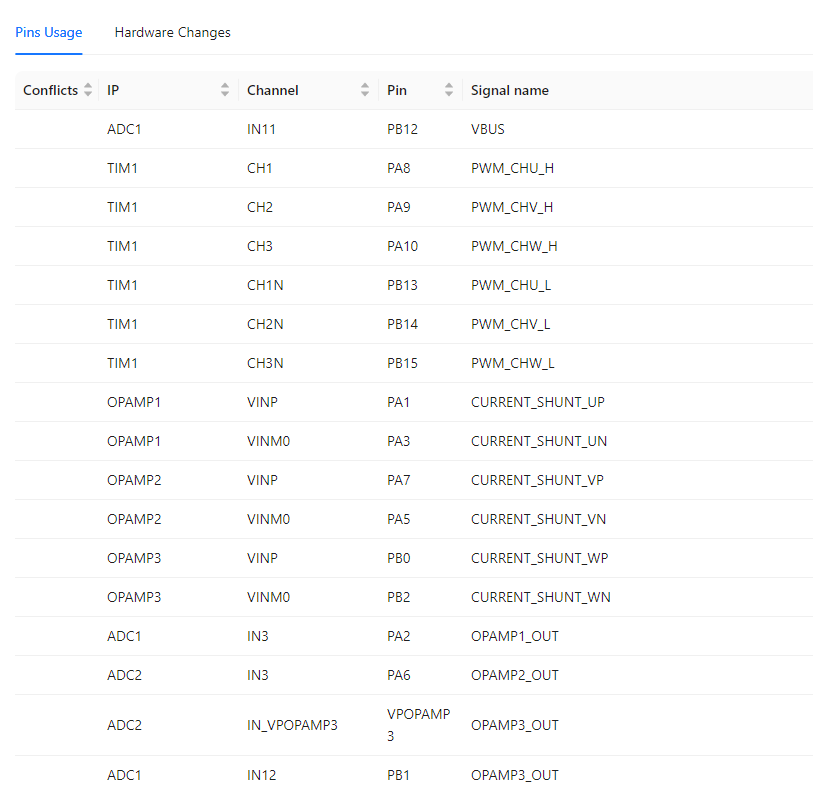Select the PB12 pin cell
The width and height of the screenshot is (813, 799).
pos(402,129)
